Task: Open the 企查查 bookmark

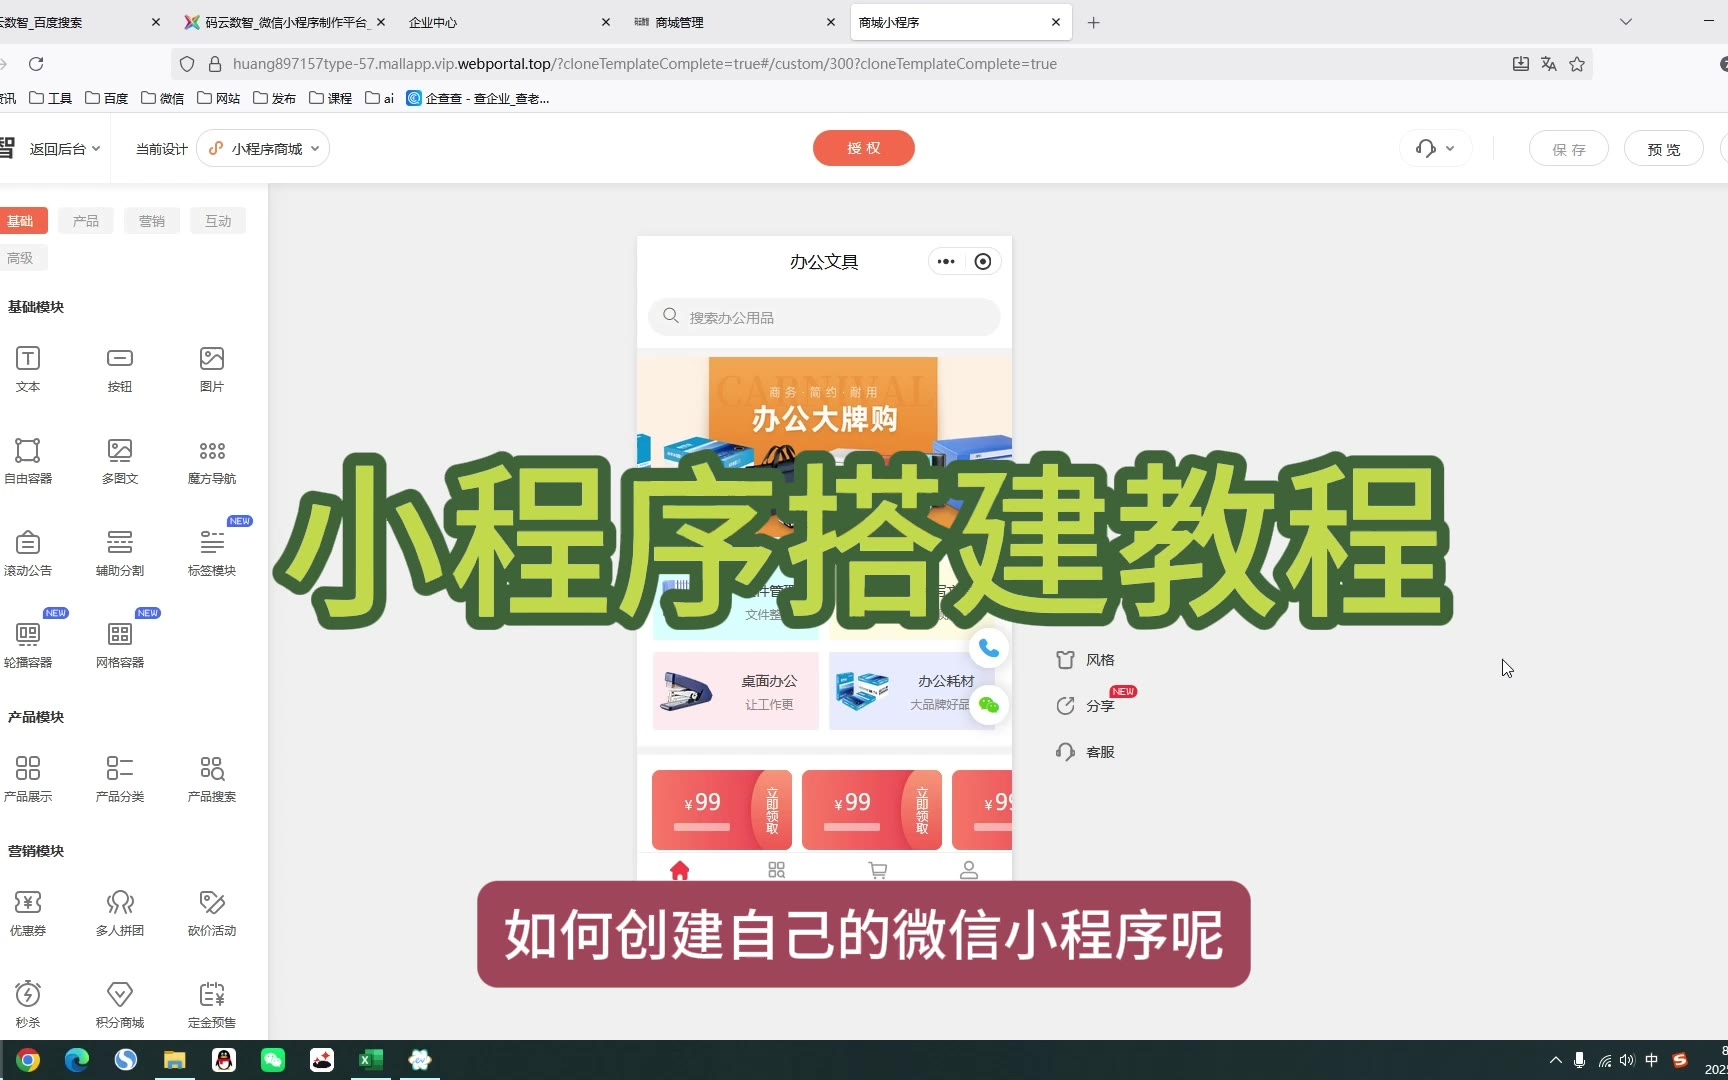Action: point(478,98)
